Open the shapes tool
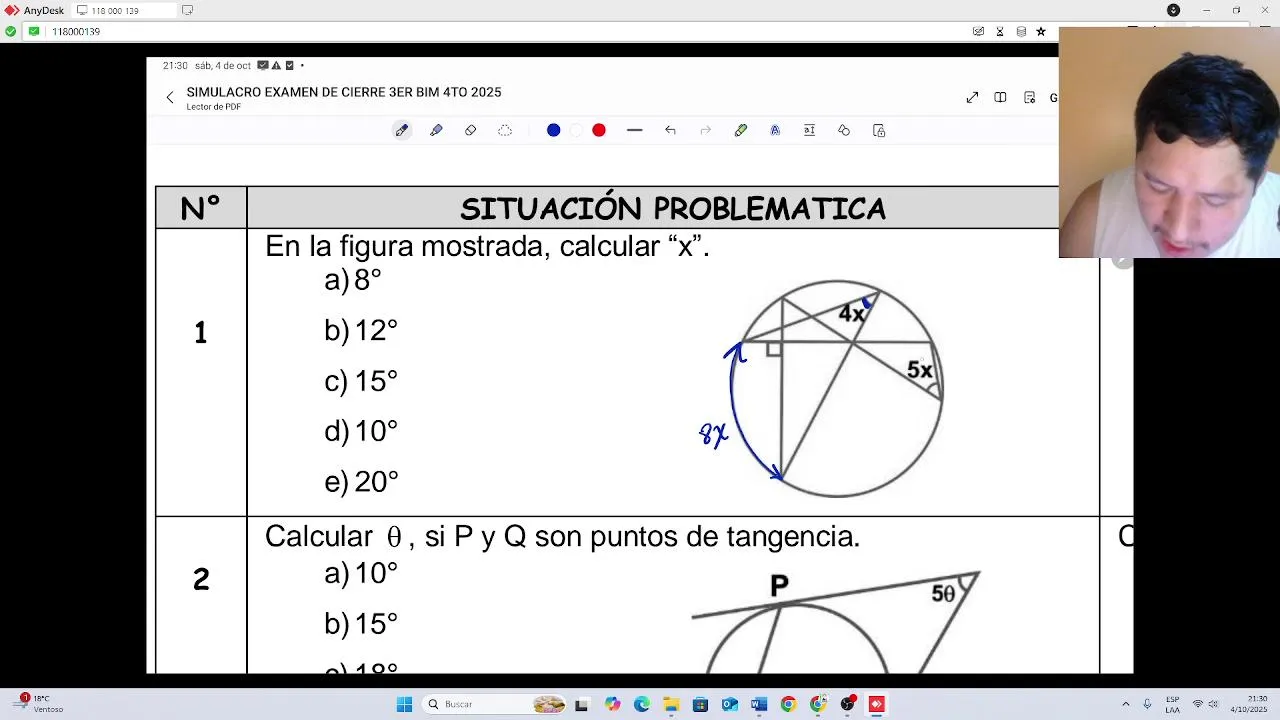This screenshot has height=720, width=1280. (844, 130)
